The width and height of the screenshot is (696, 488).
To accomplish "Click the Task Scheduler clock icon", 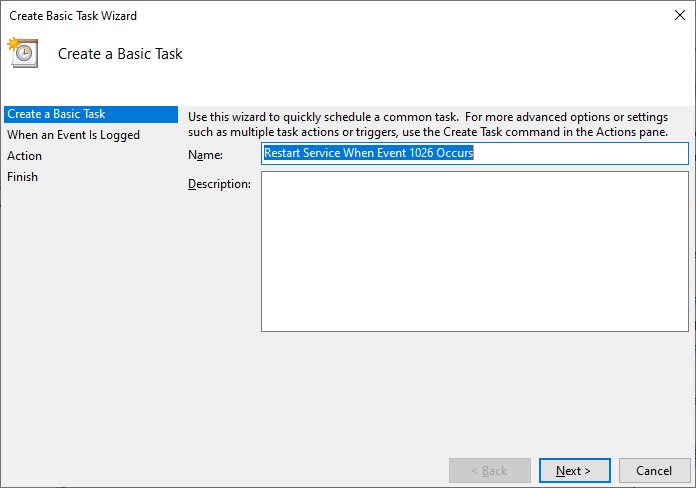I will click(23, 53).
